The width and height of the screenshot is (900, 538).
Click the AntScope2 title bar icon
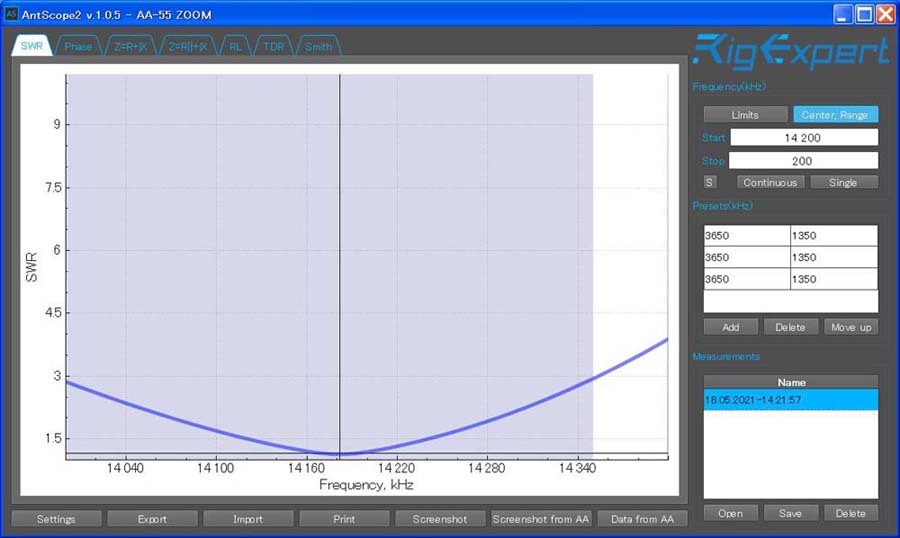click(x=12, y=14)
